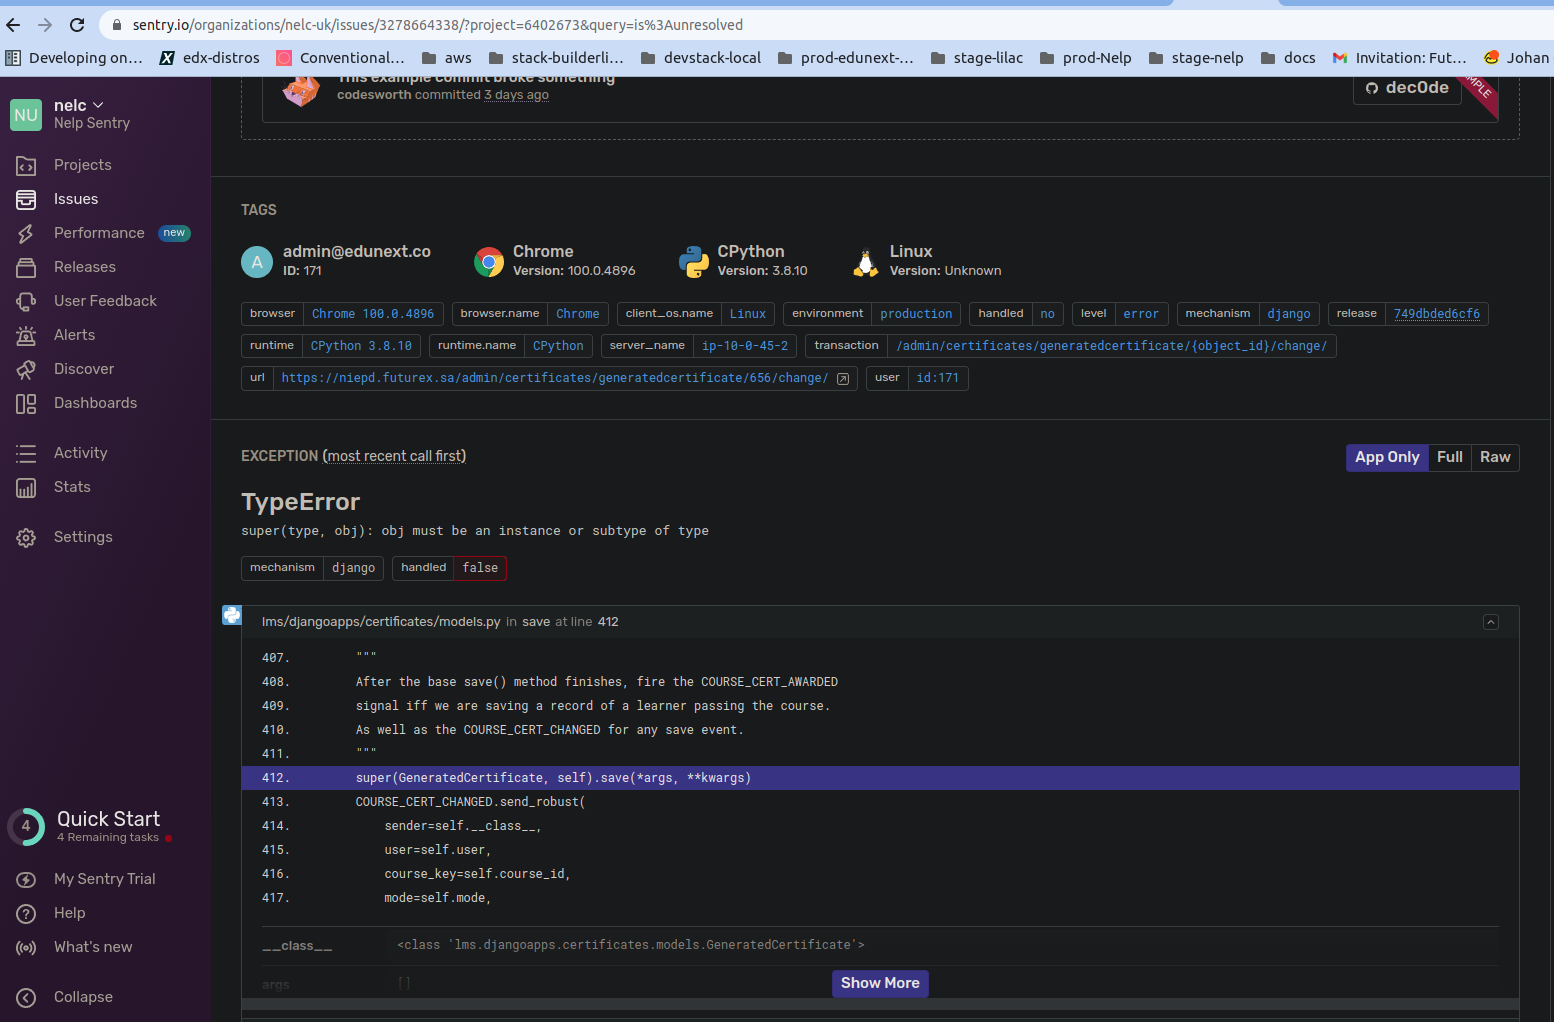This screenshot has height=1022, width=1554.
Task: Click the My Sentry Trial icon
Action: pyautogui.click(x=26, y=880)
